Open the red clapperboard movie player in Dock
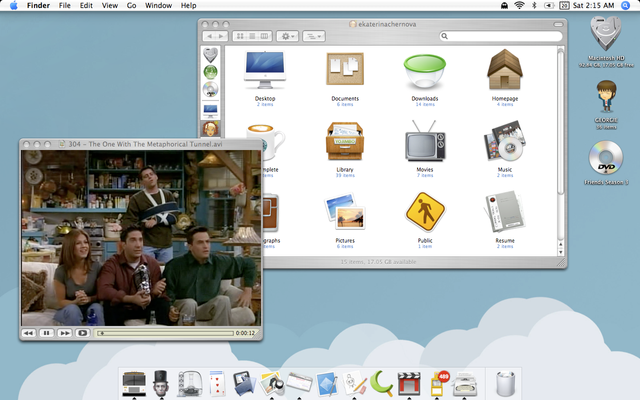The height and width of the screenshot is (400, 640). (x=409, y=383)
